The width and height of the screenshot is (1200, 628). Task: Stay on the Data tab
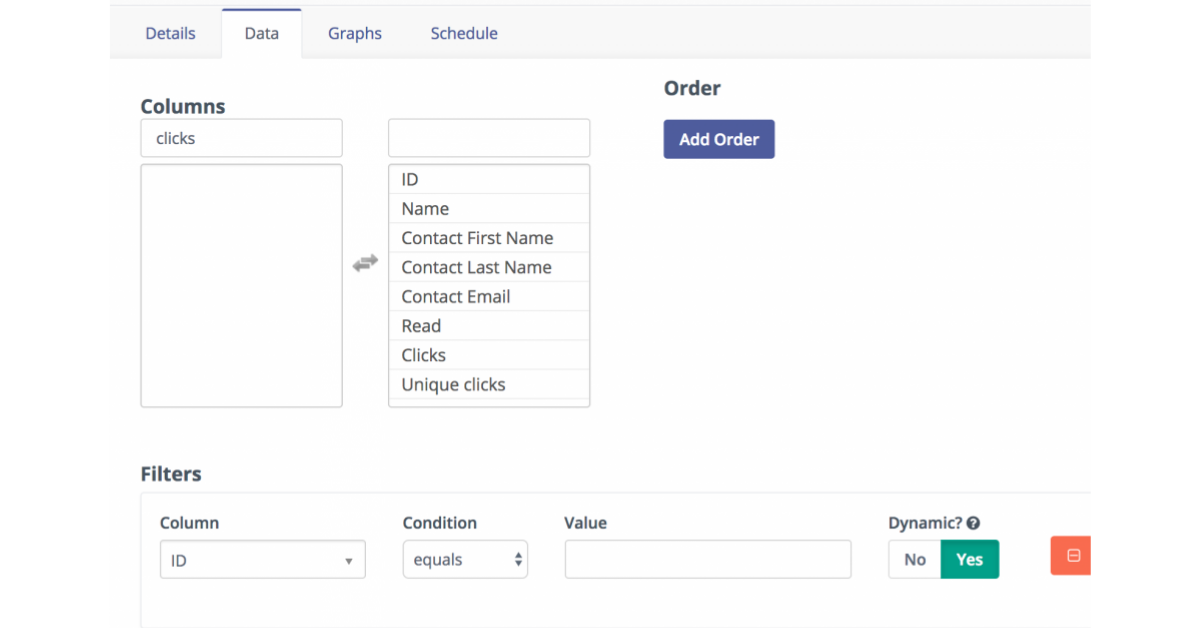pyautogui.click(x=261, y=33)
